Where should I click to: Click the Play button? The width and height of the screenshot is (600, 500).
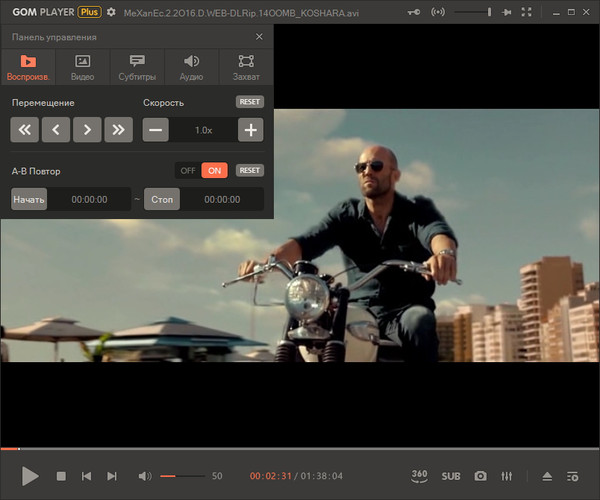point(30,476)
